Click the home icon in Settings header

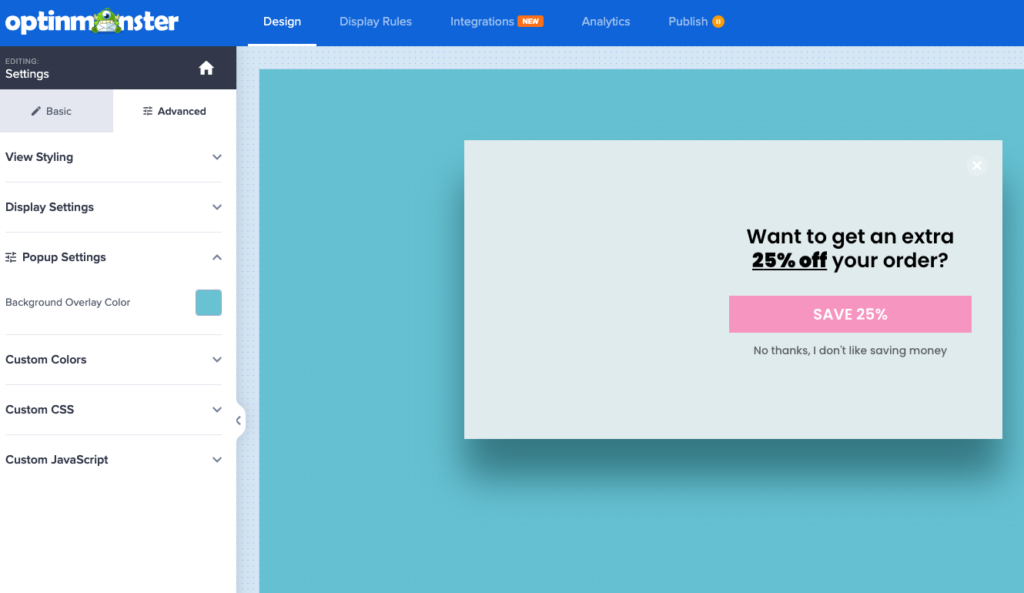(206, 68)
